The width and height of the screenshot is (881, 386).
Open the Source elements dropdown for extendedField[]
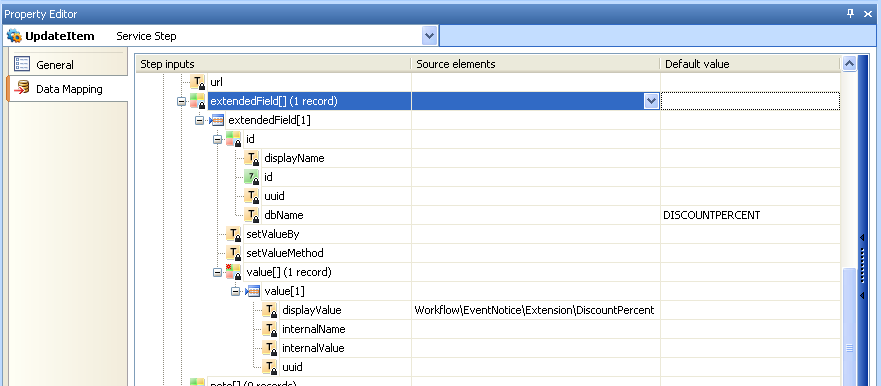[x=651, y=101]
